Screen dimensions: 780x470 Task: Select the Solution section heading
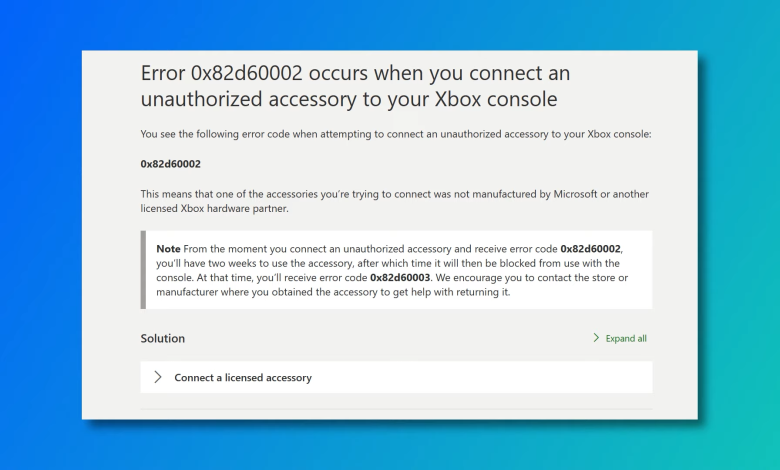pyautogui.click(x=163, y=338)
